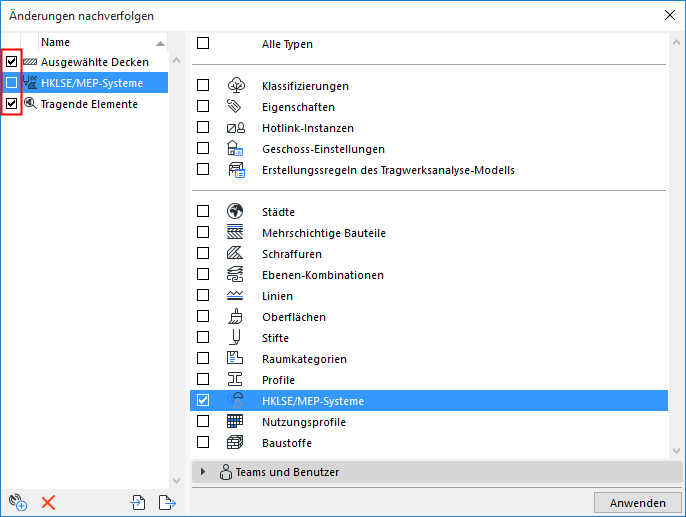Check the Städte checkbox
This screenshot has width=686, height=517.
click(203, 211)
